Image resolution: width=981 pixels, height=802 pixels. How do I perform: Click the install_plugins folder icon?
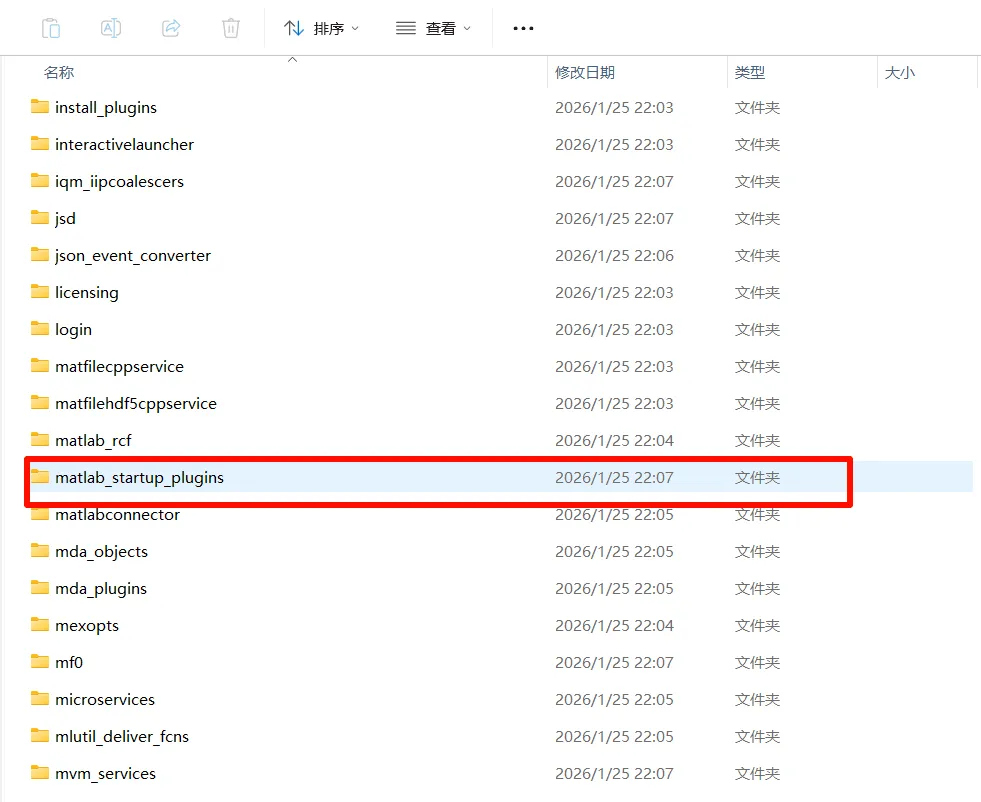tap(40, 107)
